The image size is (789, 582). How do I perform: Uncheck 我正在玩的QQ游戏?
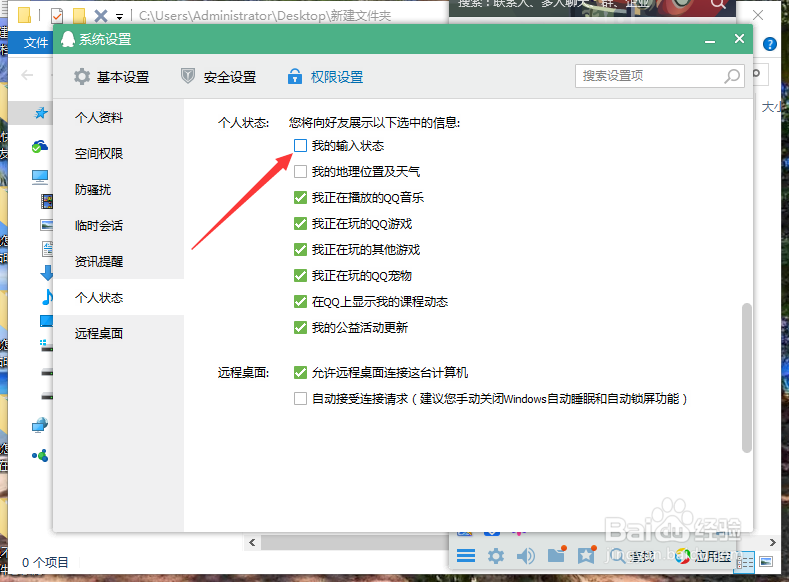coord(300,223)
